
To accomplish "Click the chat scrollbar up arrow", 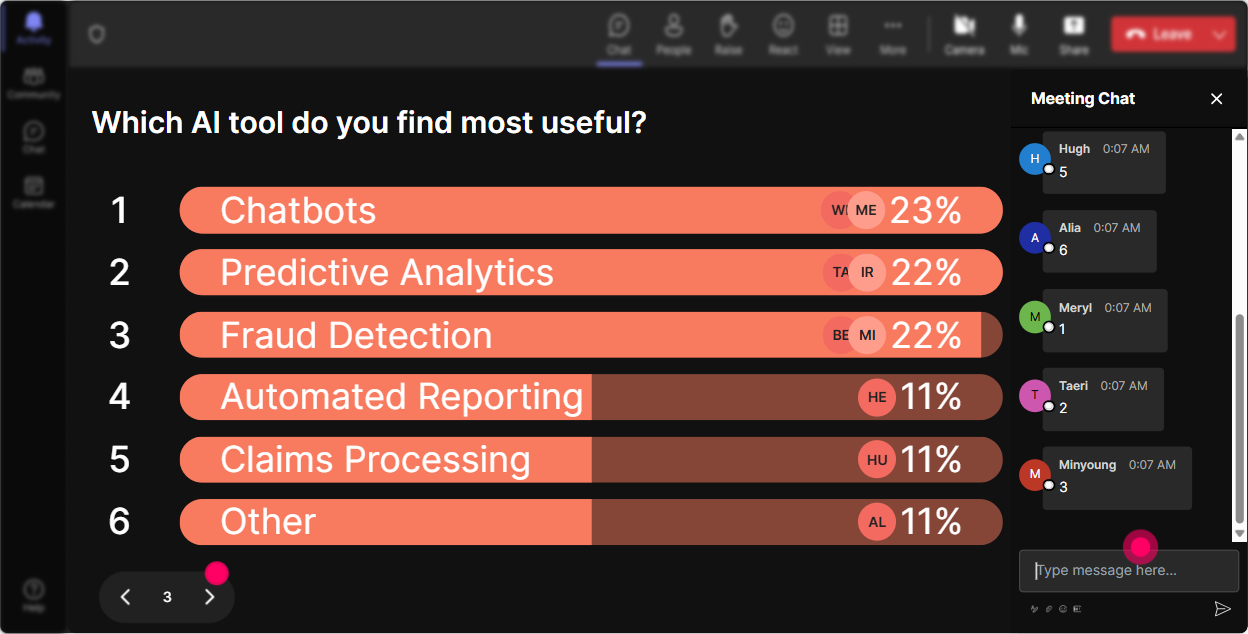I will click(1240, 136).
